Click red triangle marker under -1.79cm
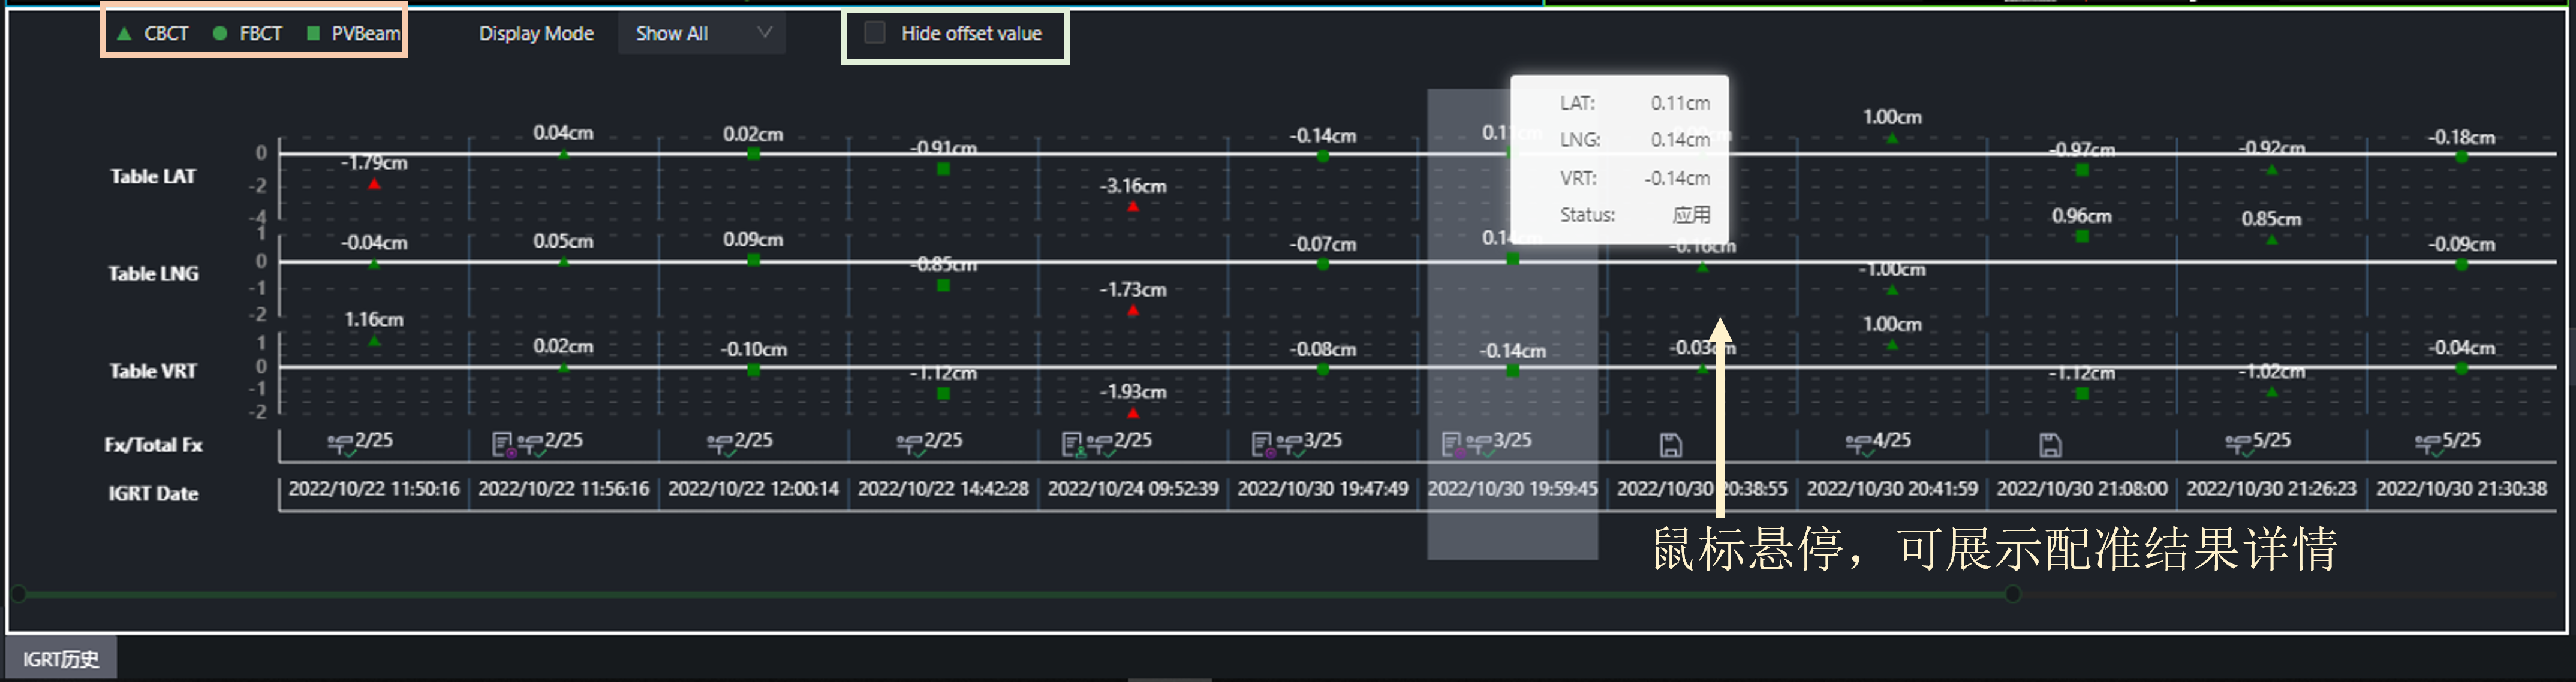The image size is (2576, 682). (x=374, y=184)
